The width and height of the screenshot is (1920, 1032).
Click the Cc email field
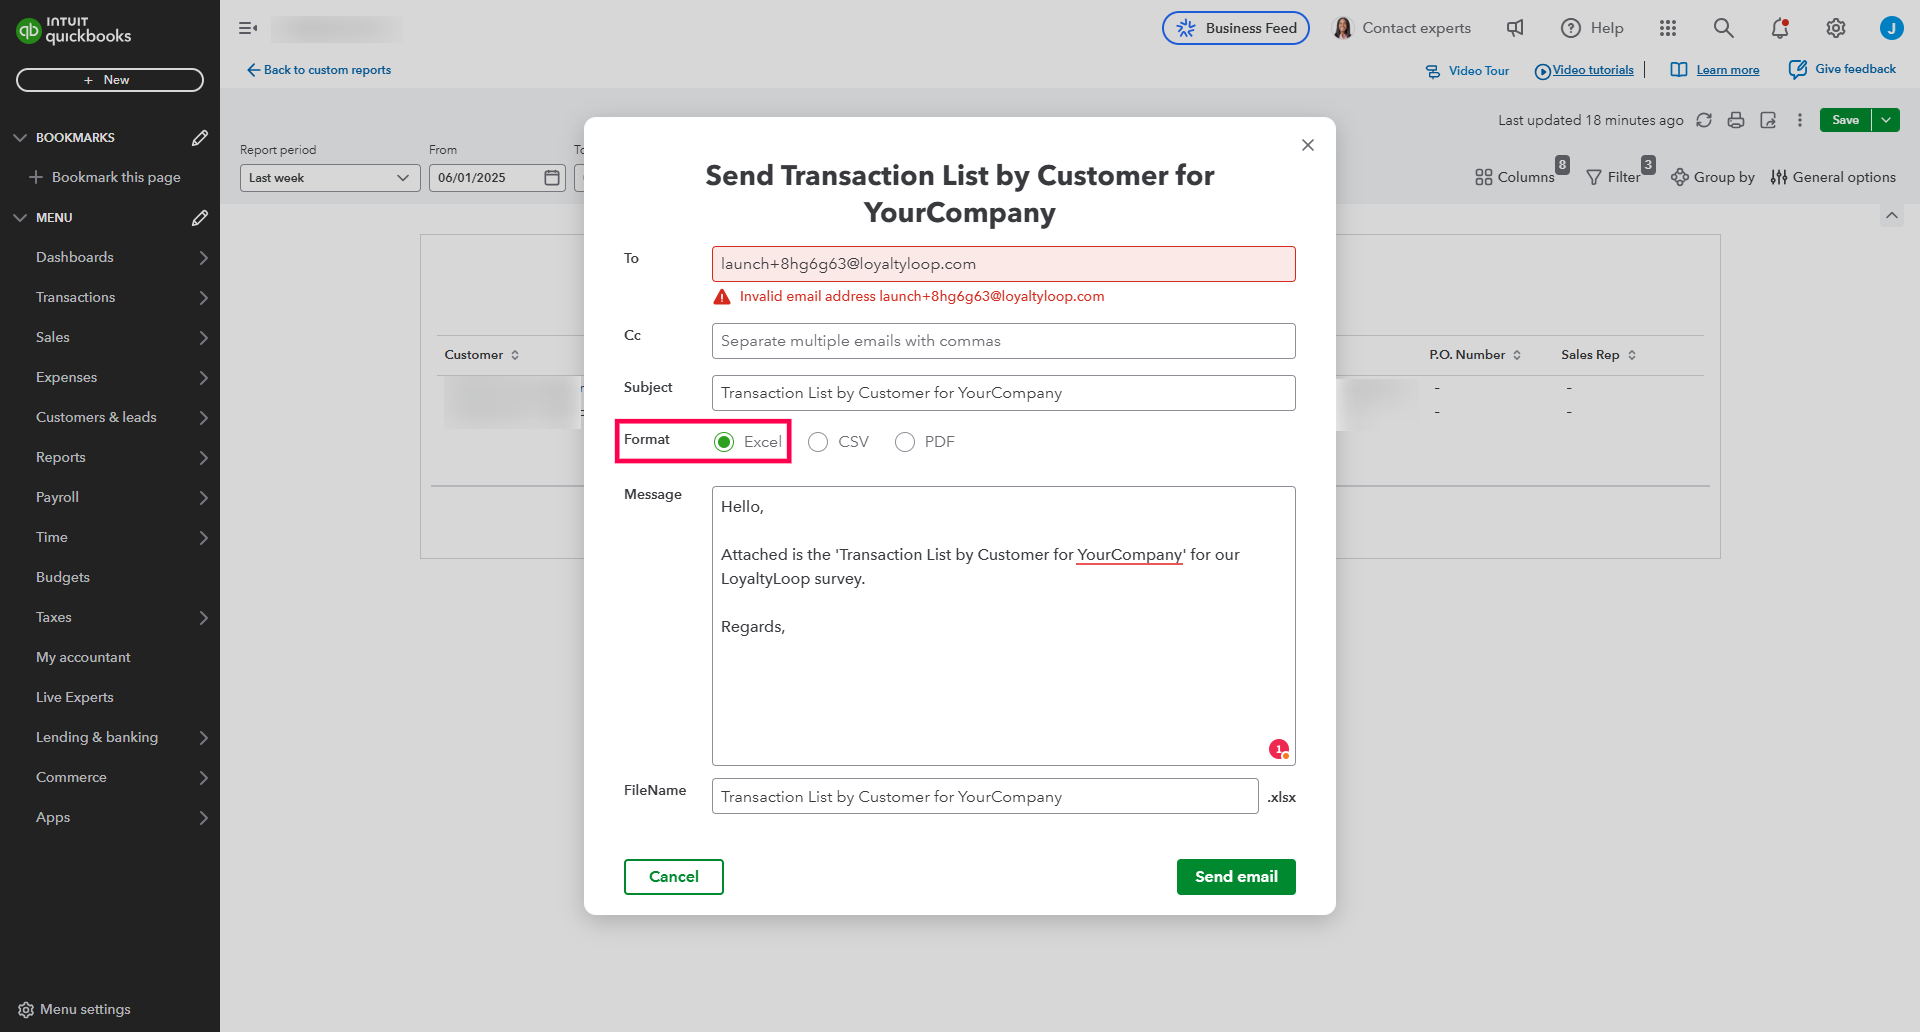pyautogui.click(x=1004, y=341)
